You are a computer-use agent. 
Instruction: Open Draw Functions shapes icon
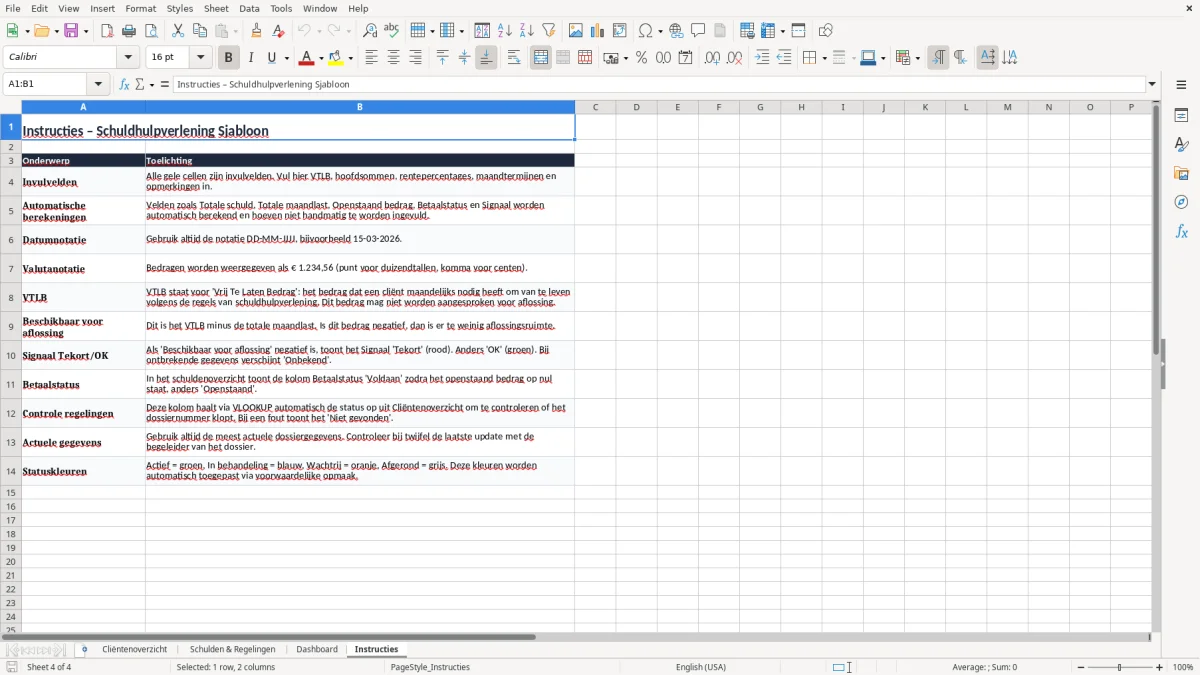pos(825,31)
